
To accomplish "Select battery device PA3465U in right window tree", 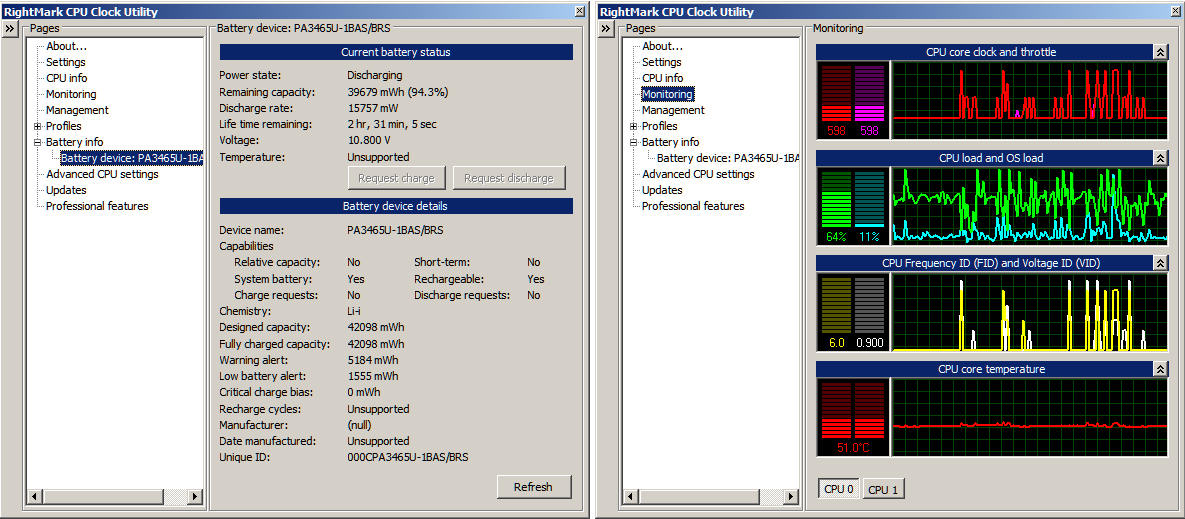I will click(728, 158).
